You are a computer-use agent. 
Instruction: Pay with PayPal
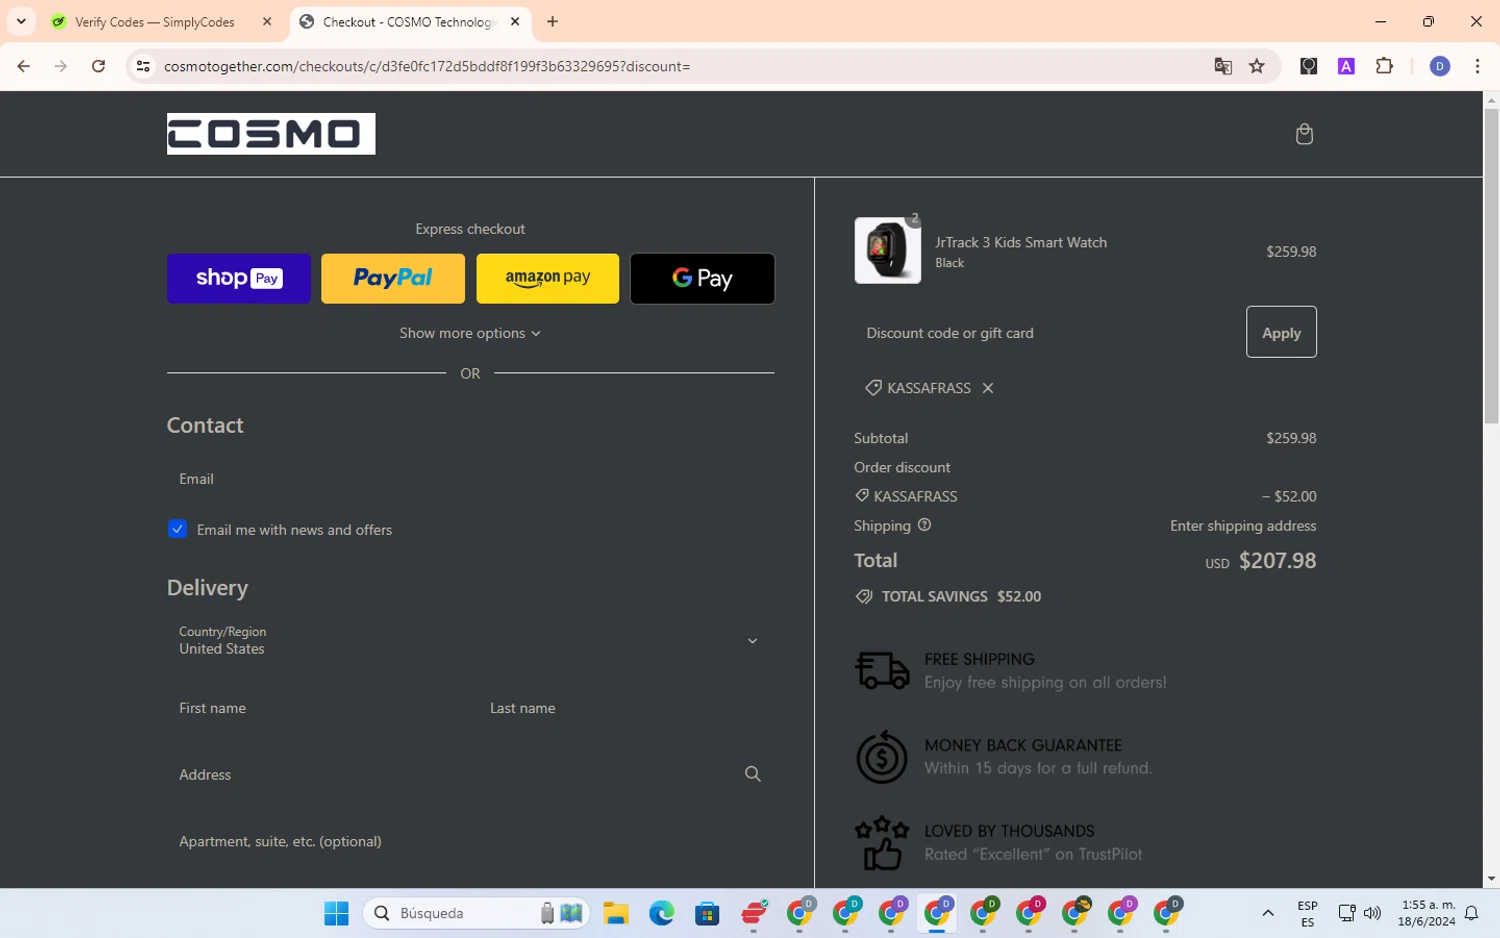(x=393, y=278)
